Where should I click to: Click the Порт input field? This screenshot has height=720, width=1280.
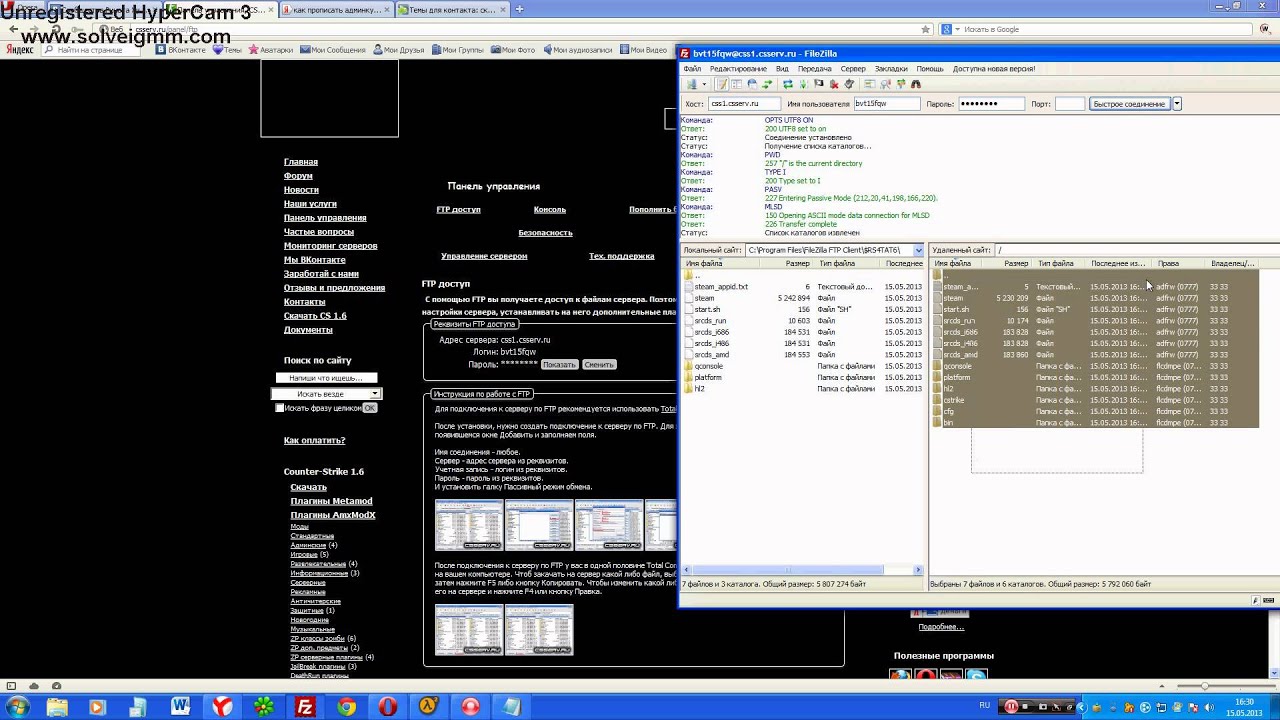coord(1070,104)
